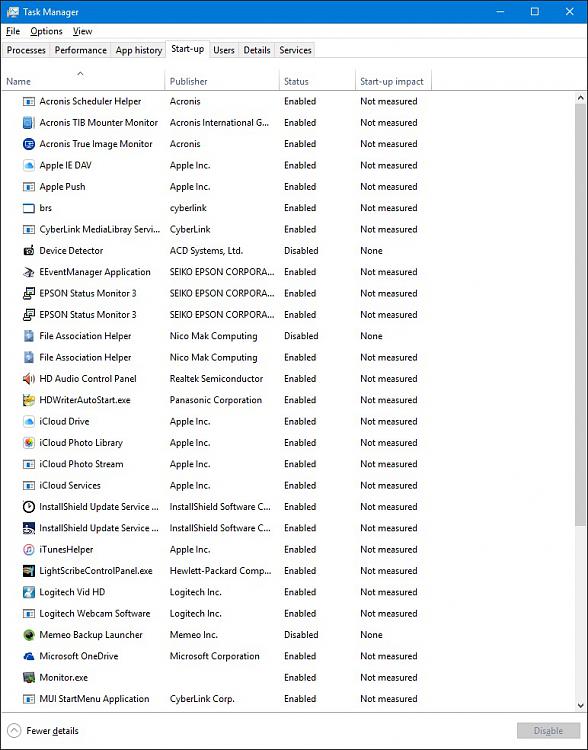Click the Disable button
Screen dimensions: 588x750
(548, 731)
